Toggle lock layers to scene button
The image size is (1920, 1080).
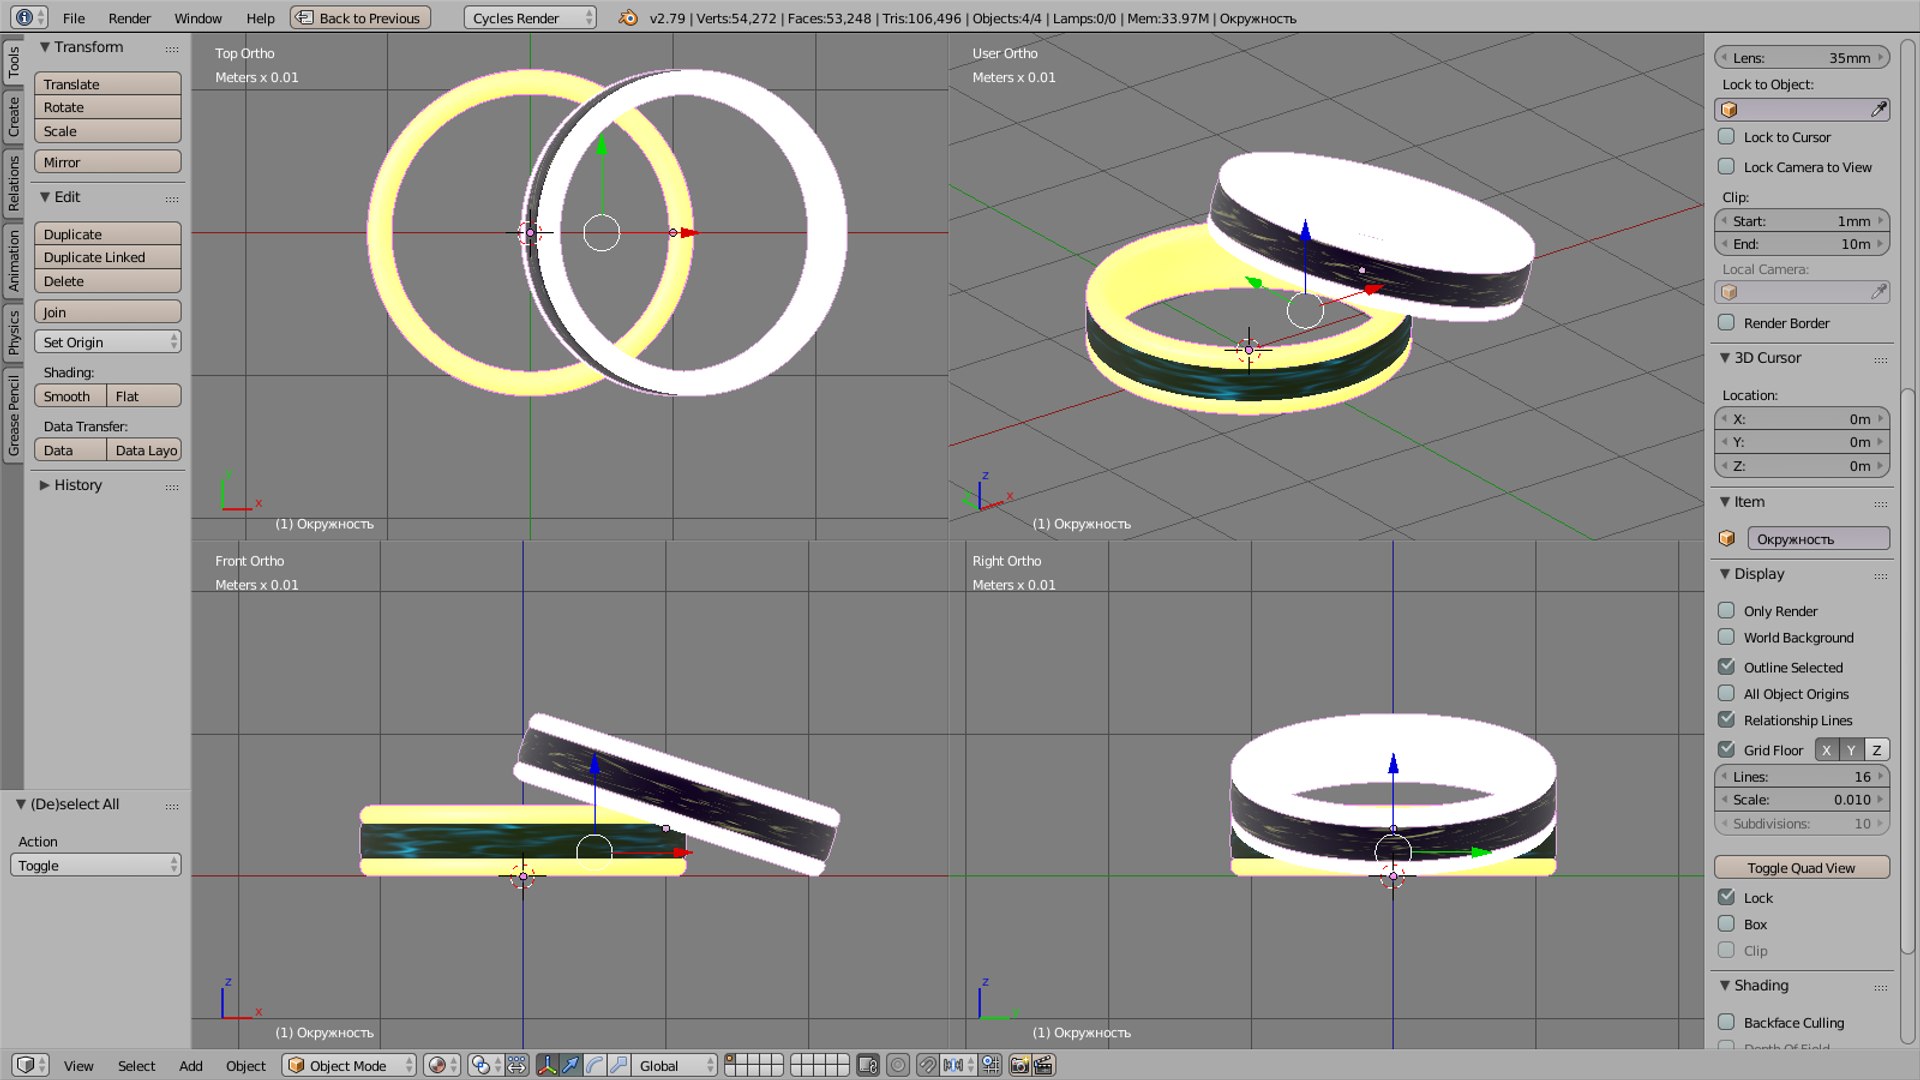868,1065
